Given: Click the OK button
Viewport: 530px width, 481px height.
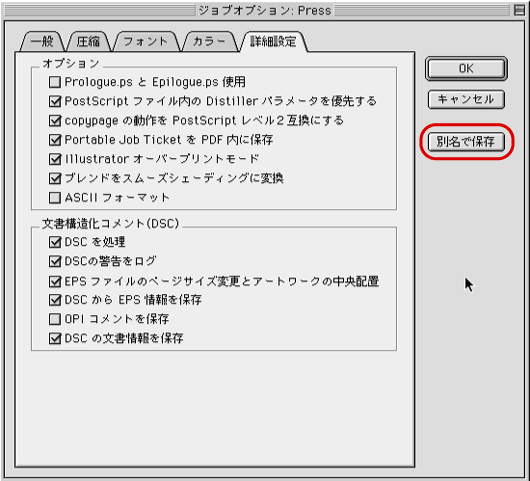Looking at the screenshot, I should tap(466, 69).
